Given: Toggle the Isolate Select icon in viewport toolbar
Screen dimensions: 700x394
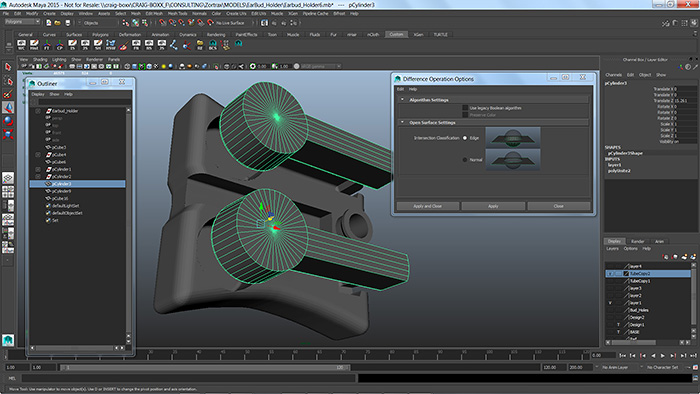Looking at the screenshot, I should 216,66.
